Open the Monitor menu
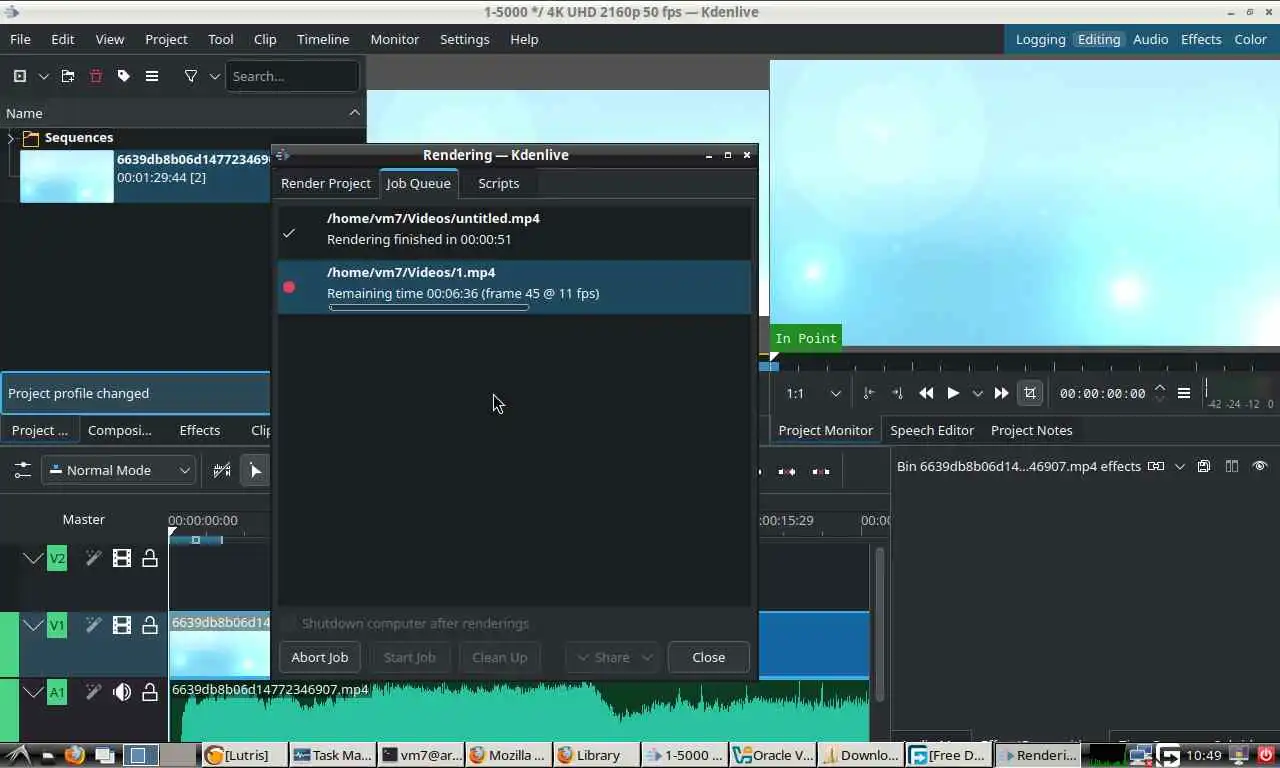Viewport: 1280px width, 768px height. [394, 39]
